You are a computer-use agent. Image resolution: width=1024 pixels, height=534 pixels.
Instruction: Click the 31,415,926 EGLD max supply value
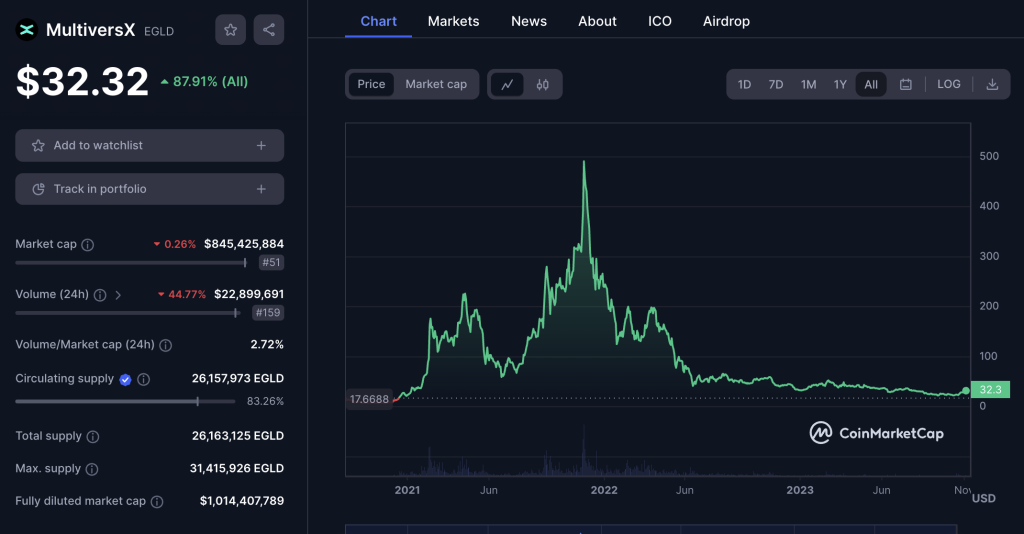click(236, 469)
